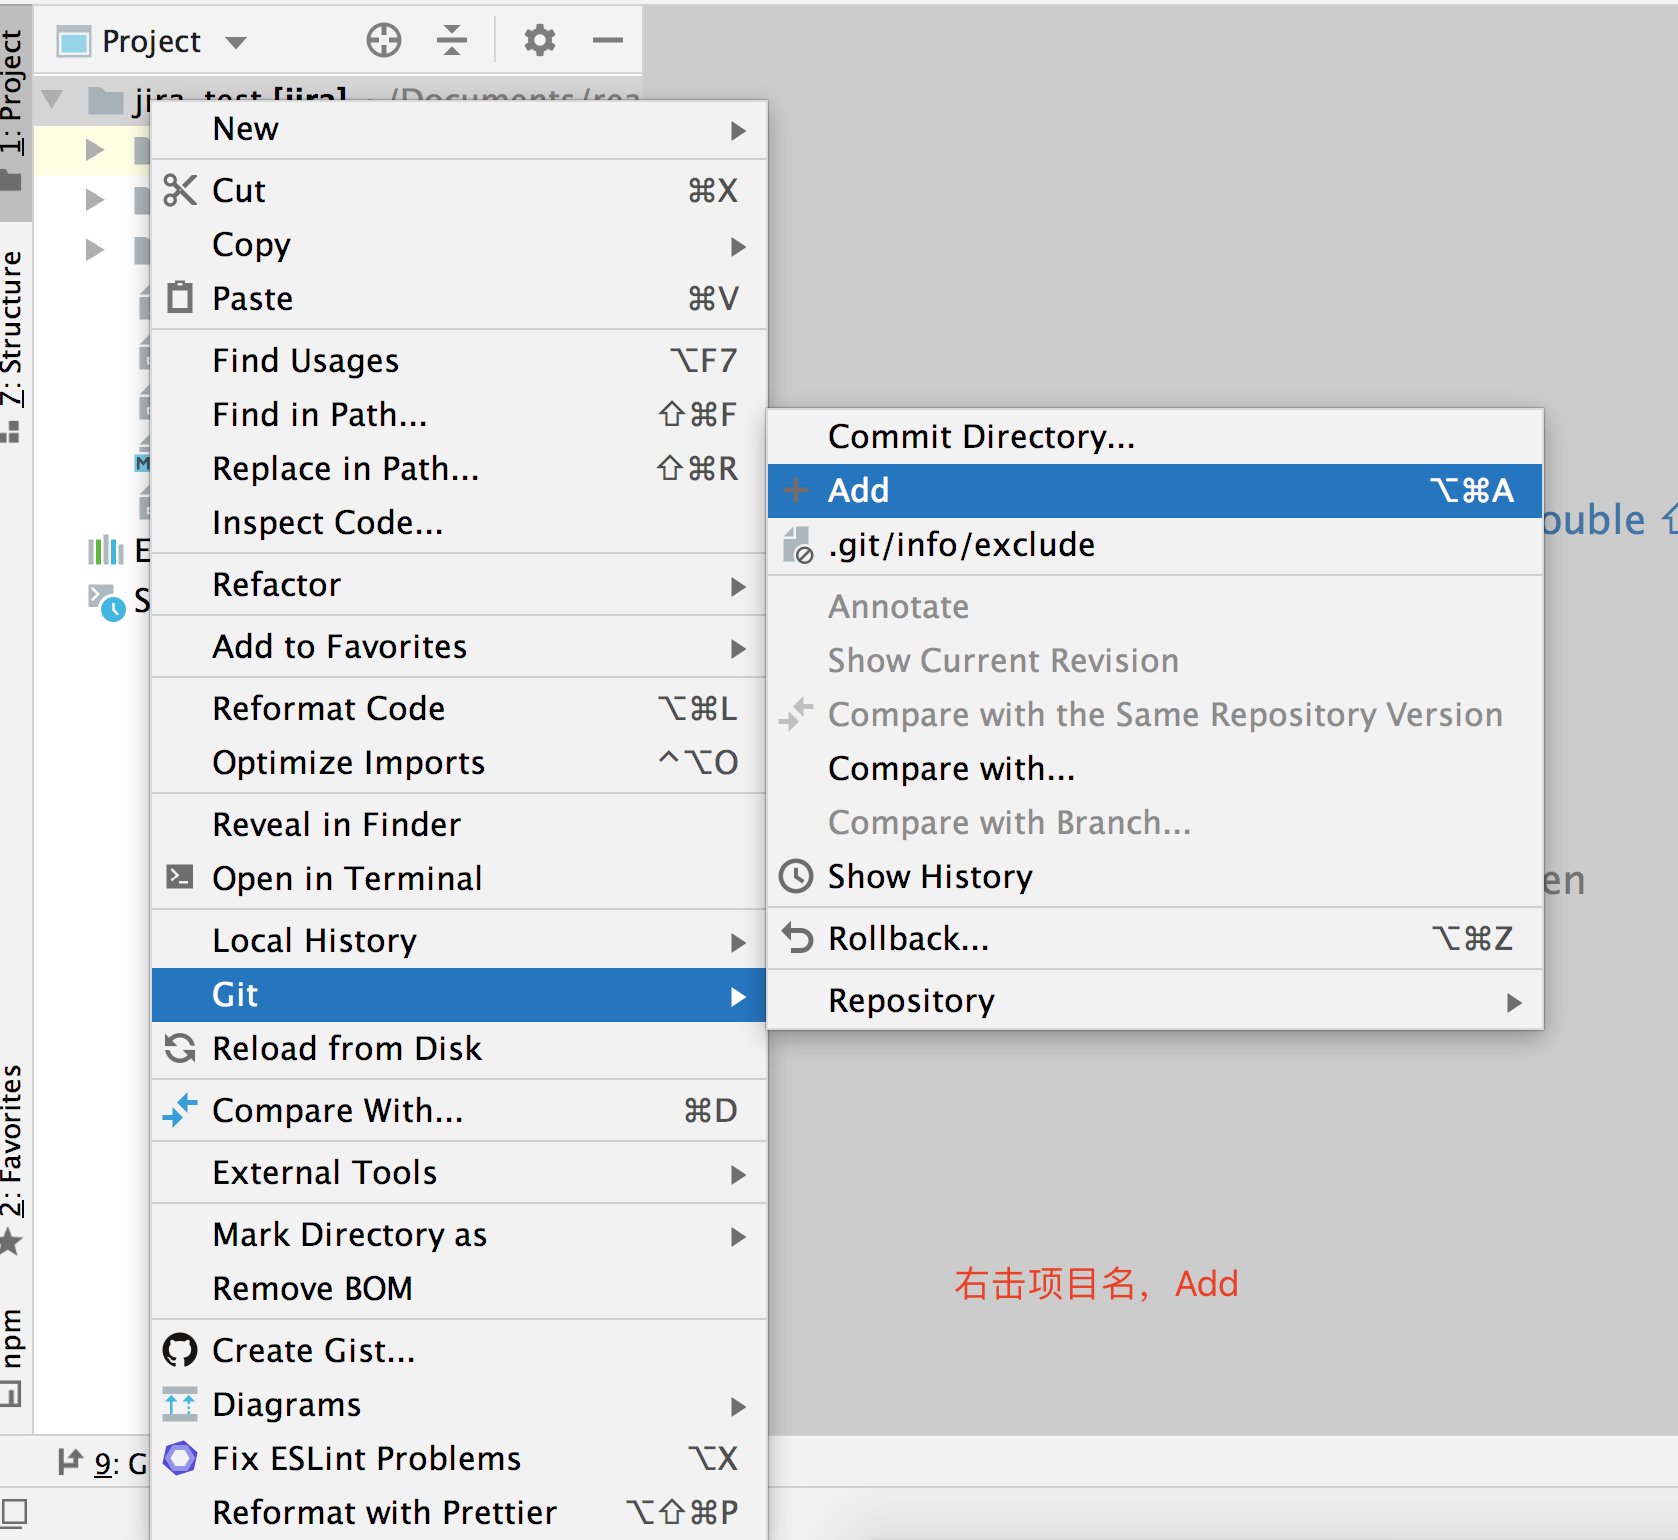Viewport: 1678px width, 1540px height.
Task: Open the Add to Favorites submenu
Action: pos(459,646)
